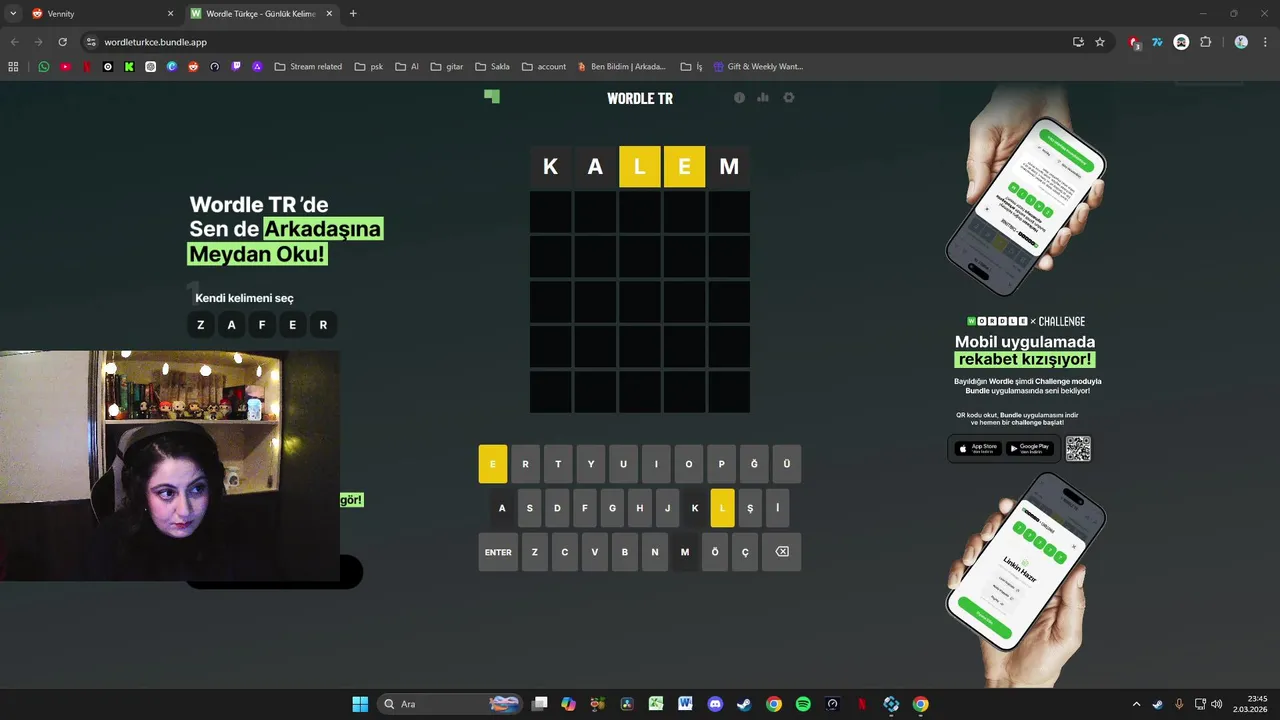Screen dimensions: 1280x720
Task: Tap yellow E key on Wordle keyboard
Action: coord(493,464)
